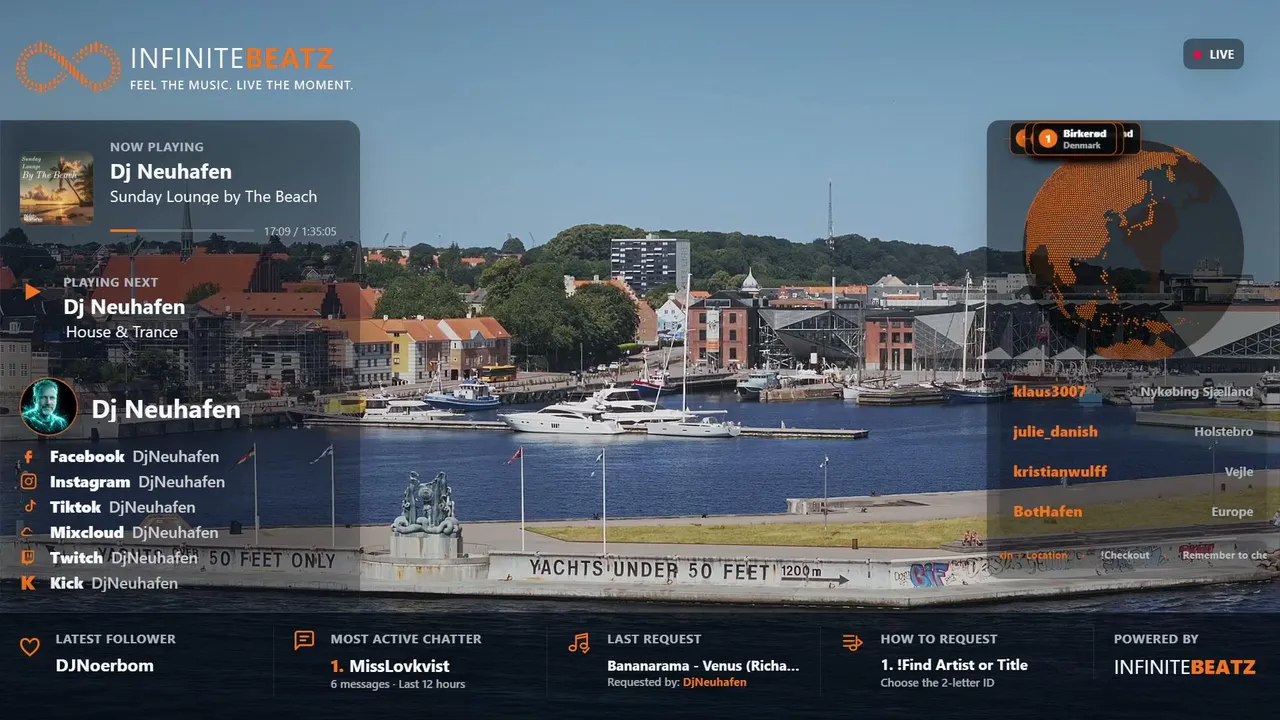Viewport: 1280px width, 720px height.
Task: Click the track progress bar
Action: pos(182,231)
